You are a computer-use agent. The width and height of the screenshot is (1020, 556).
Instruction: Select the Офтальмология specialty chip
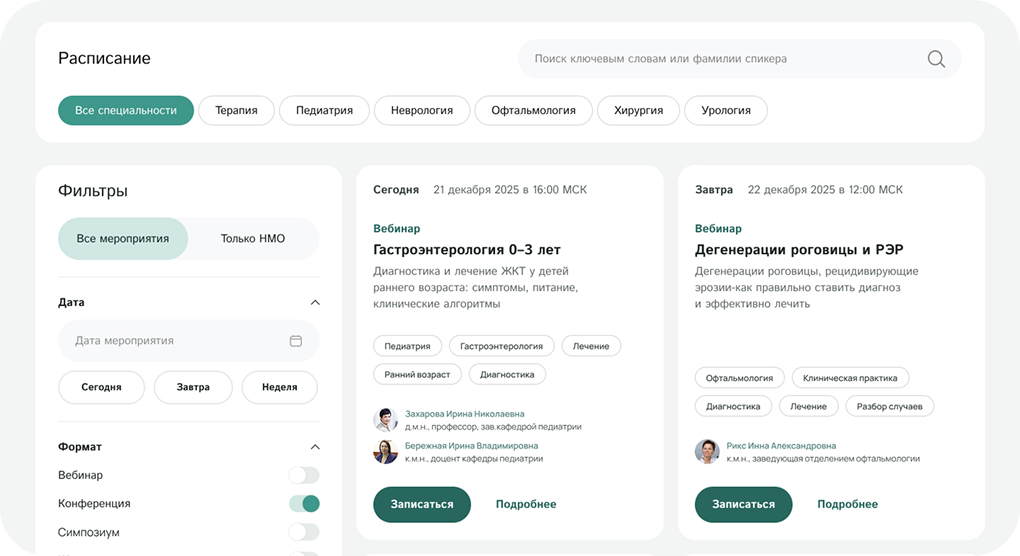point(533,111)
